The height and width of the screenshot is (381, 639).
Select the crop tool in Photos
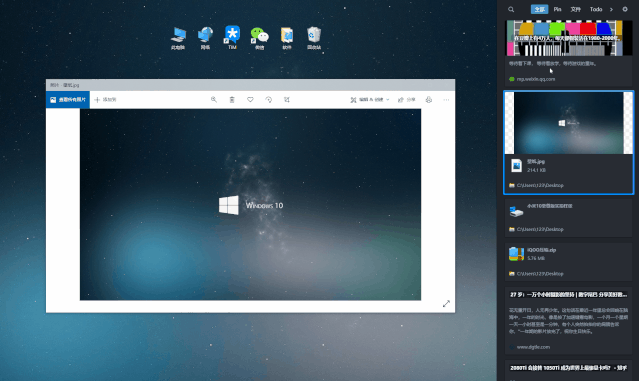[287, 99]
